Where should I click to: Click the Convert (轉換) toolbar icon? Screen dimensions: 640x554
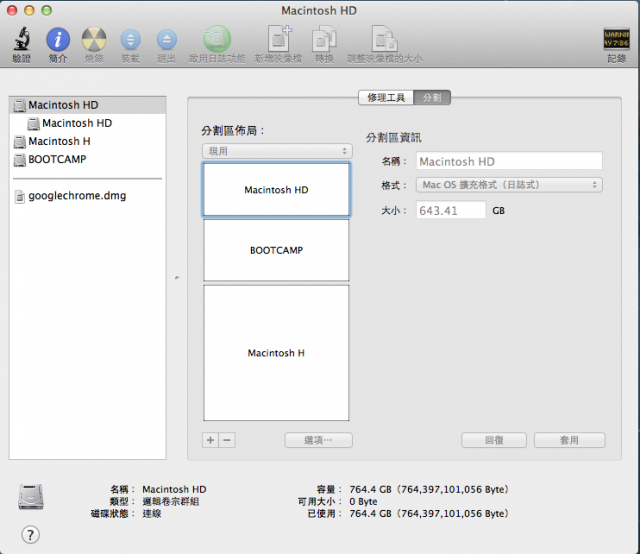(324, 39)
